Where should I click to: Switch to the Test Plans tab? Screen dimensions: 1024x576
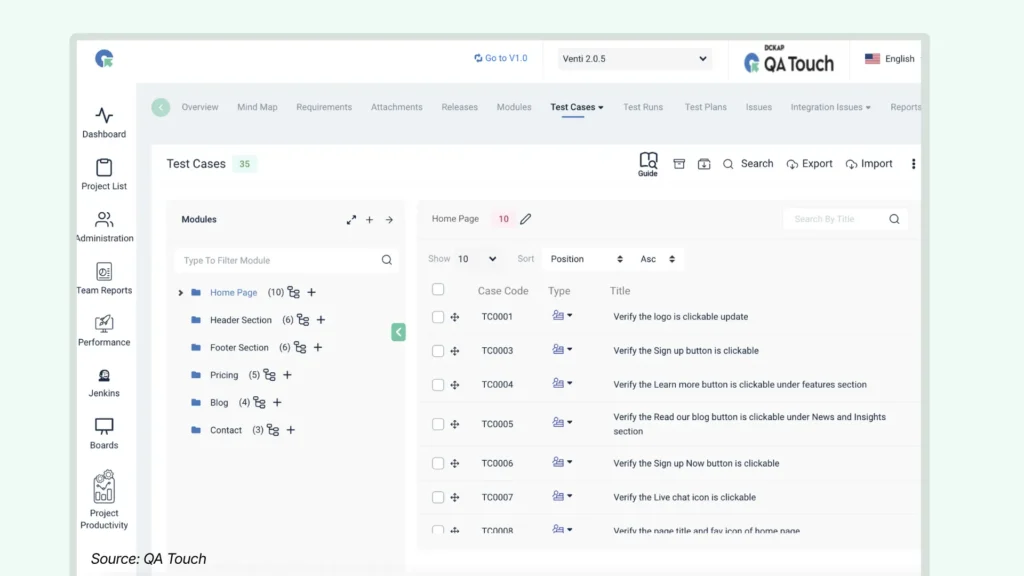(x=705, y=107)
